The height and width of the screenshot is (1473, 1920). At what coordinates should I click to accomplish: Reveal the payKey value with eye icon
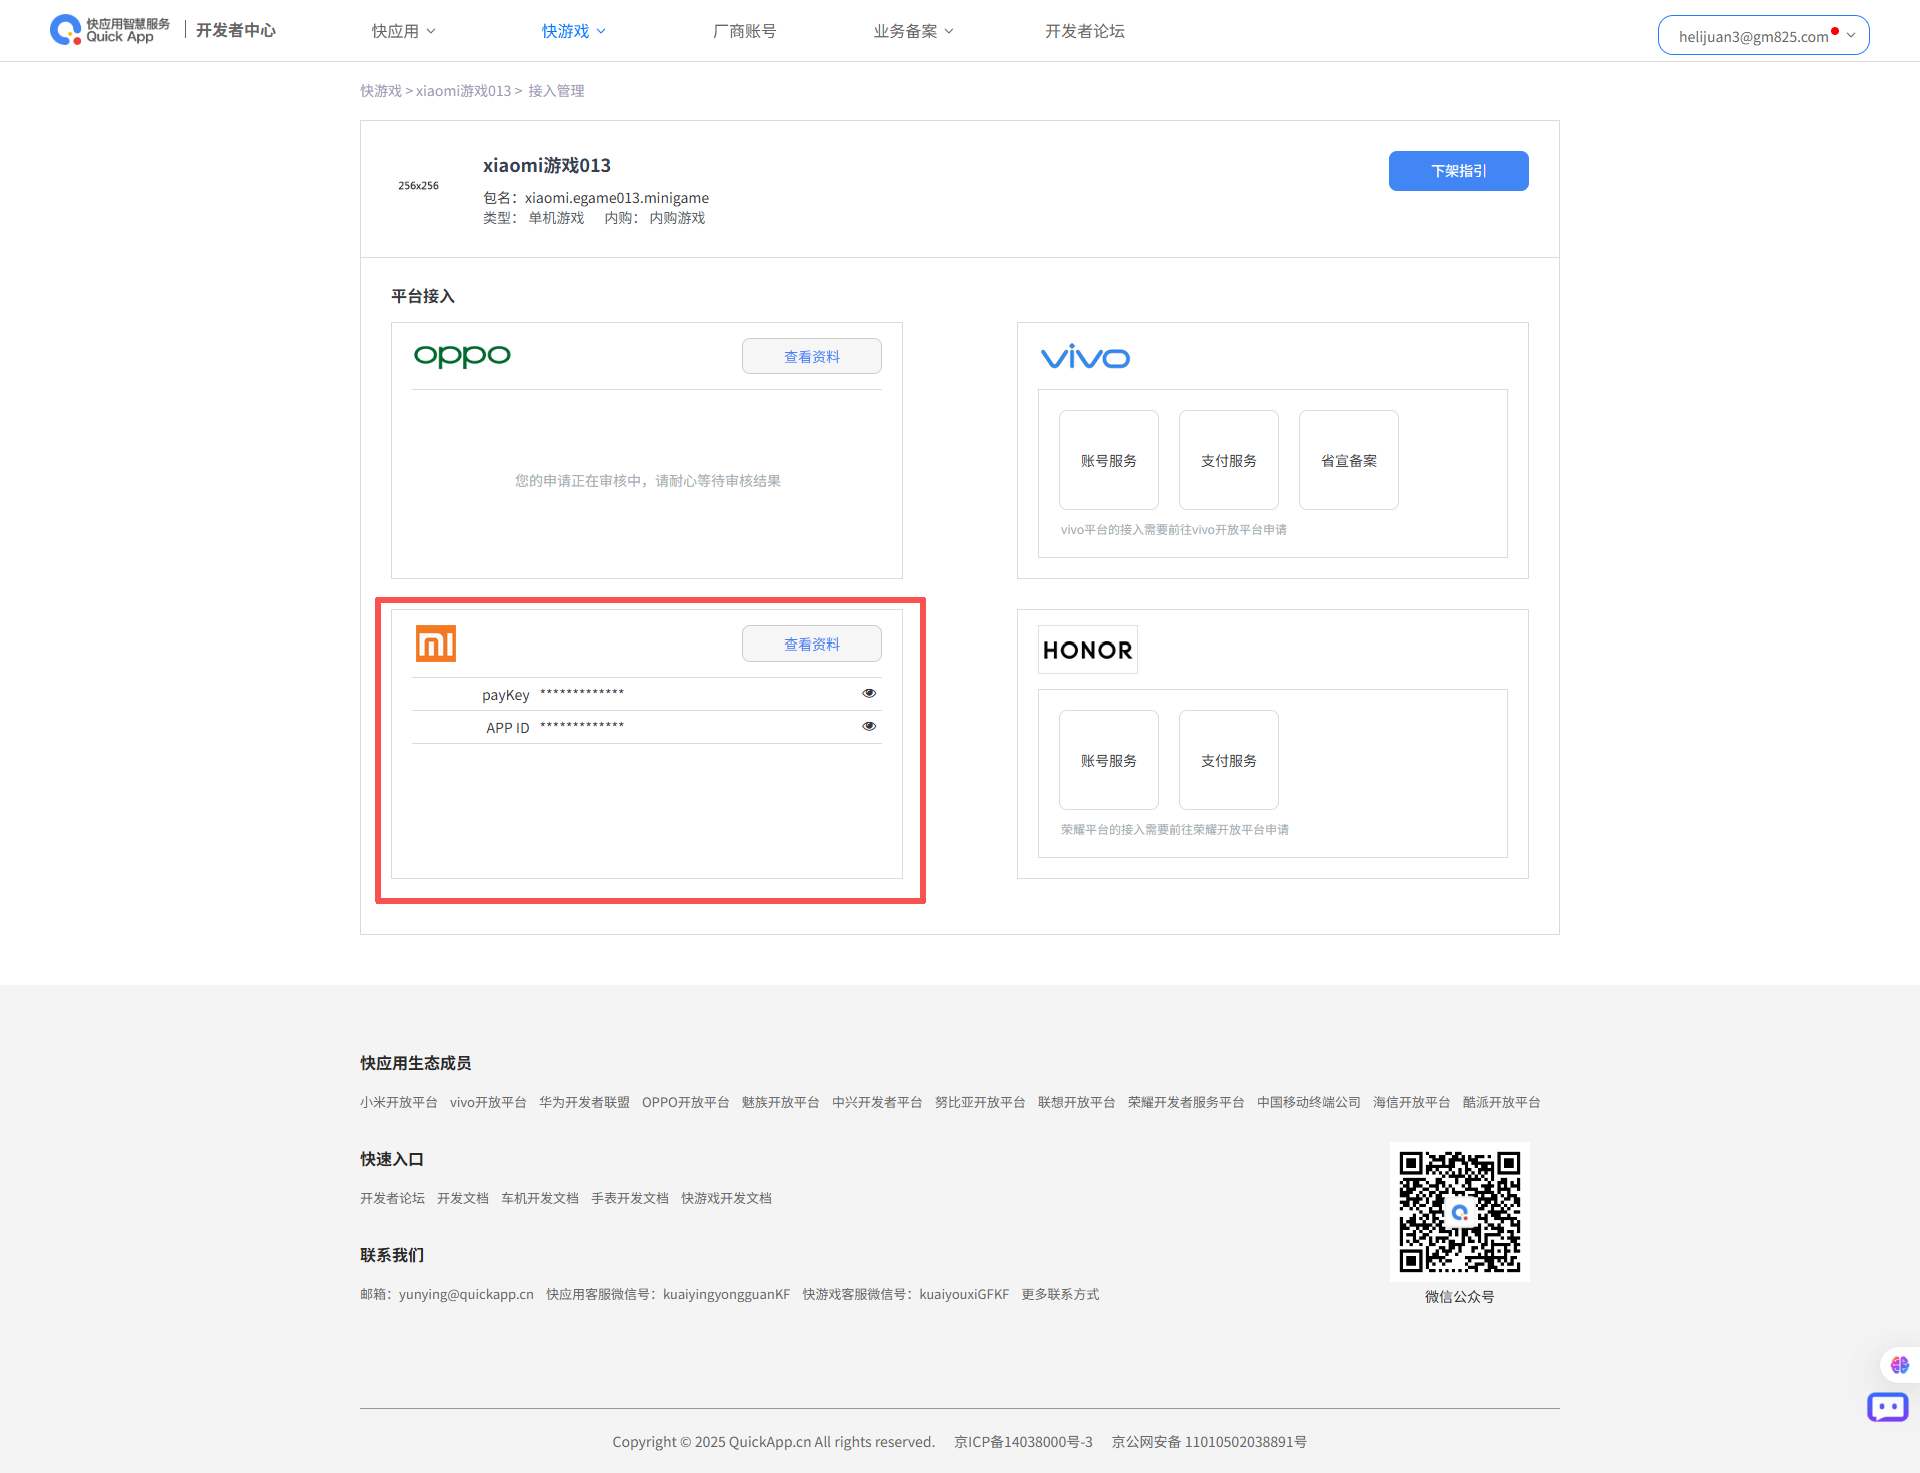tap(869, 693)
